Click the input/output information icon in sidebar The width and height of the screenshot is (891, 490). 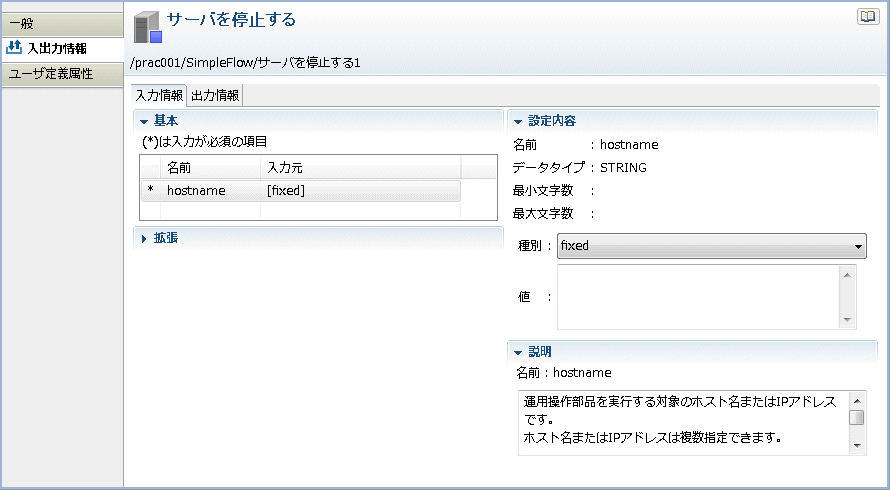click(14, 48)
